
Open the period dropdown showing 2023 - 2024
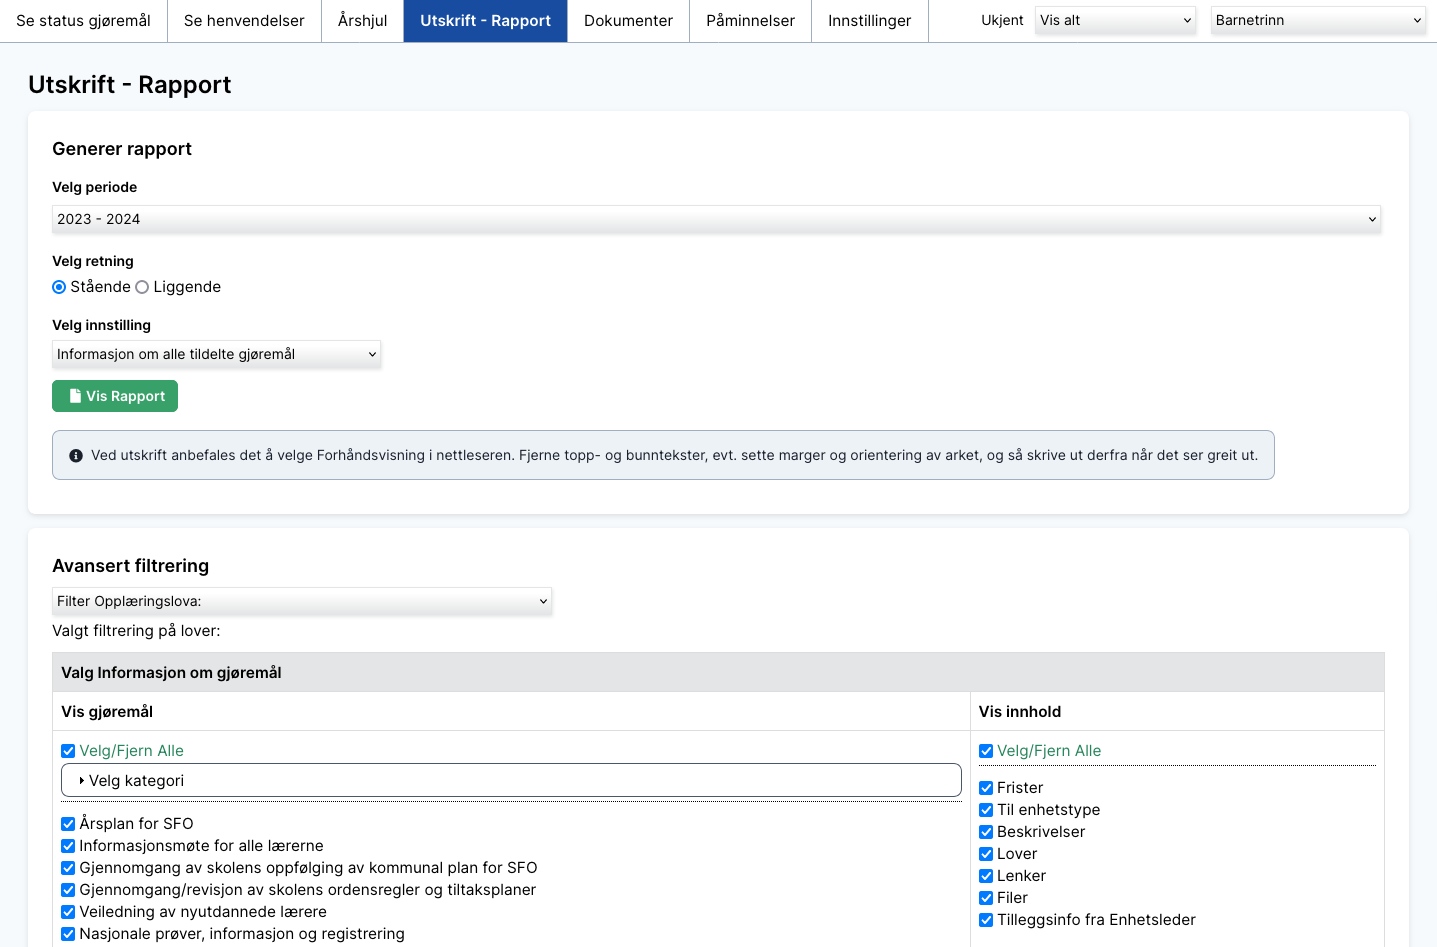[716, 219]
